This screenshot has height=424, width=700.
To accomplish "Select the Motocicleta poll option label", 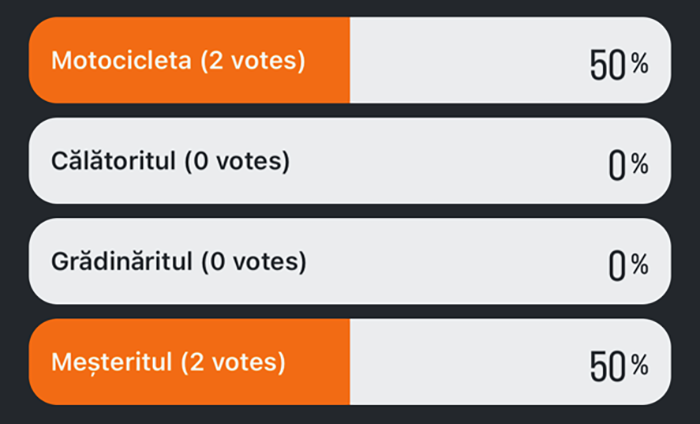I will [120, 60].
